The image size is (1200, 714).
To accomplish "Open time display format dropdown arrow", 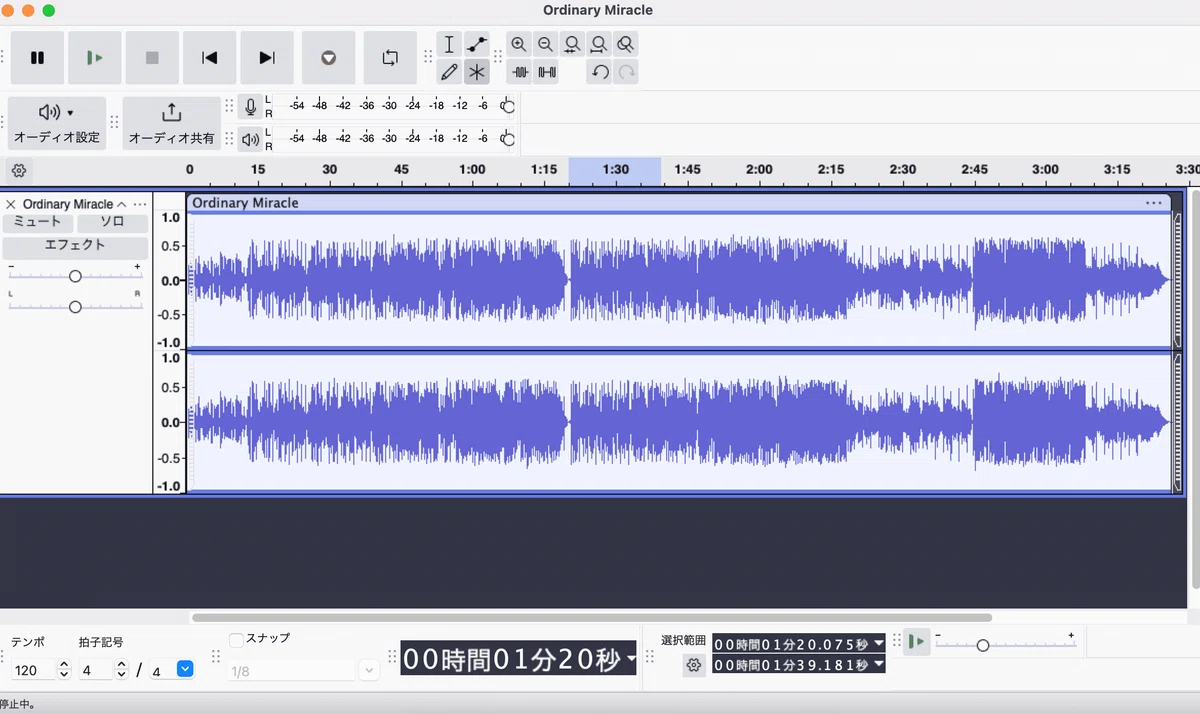I will click(631, 659).
